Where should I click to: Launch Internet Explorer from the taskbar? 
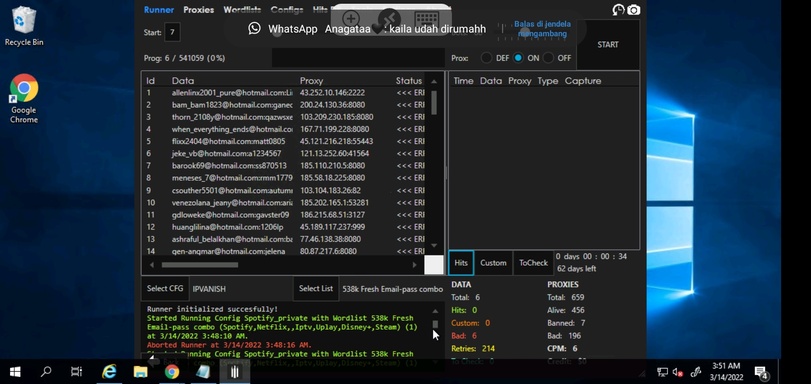(x=109, y=372)
